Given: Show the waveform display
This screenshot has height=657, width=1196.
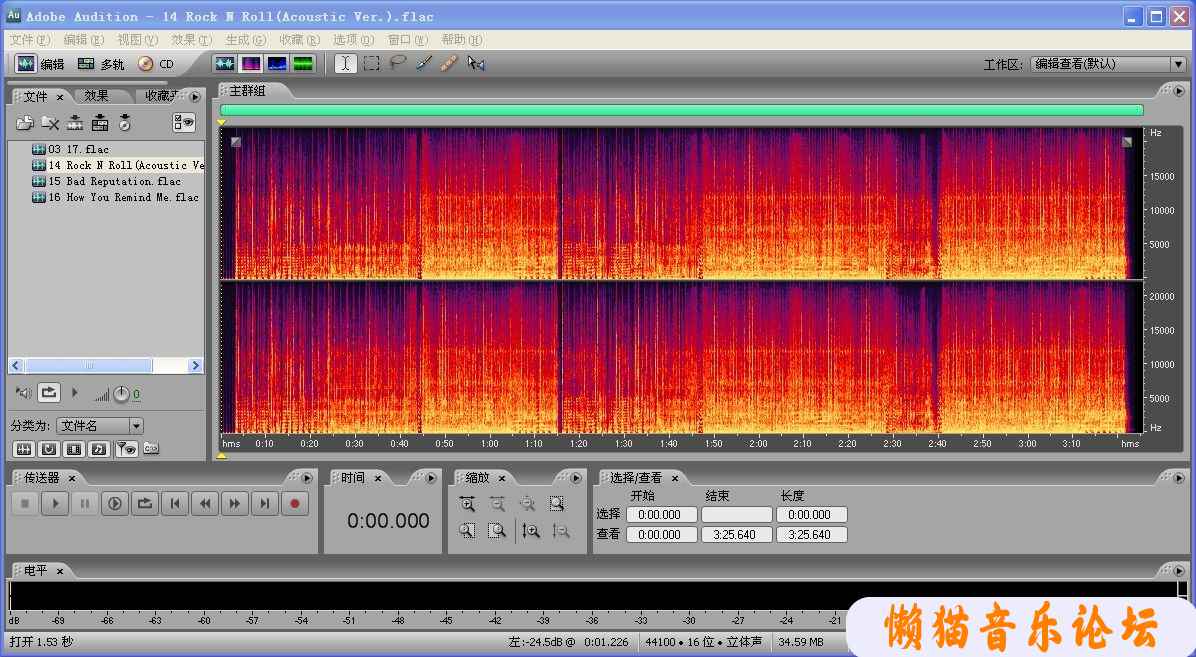Looking at the screenshot, I should 224,64.
